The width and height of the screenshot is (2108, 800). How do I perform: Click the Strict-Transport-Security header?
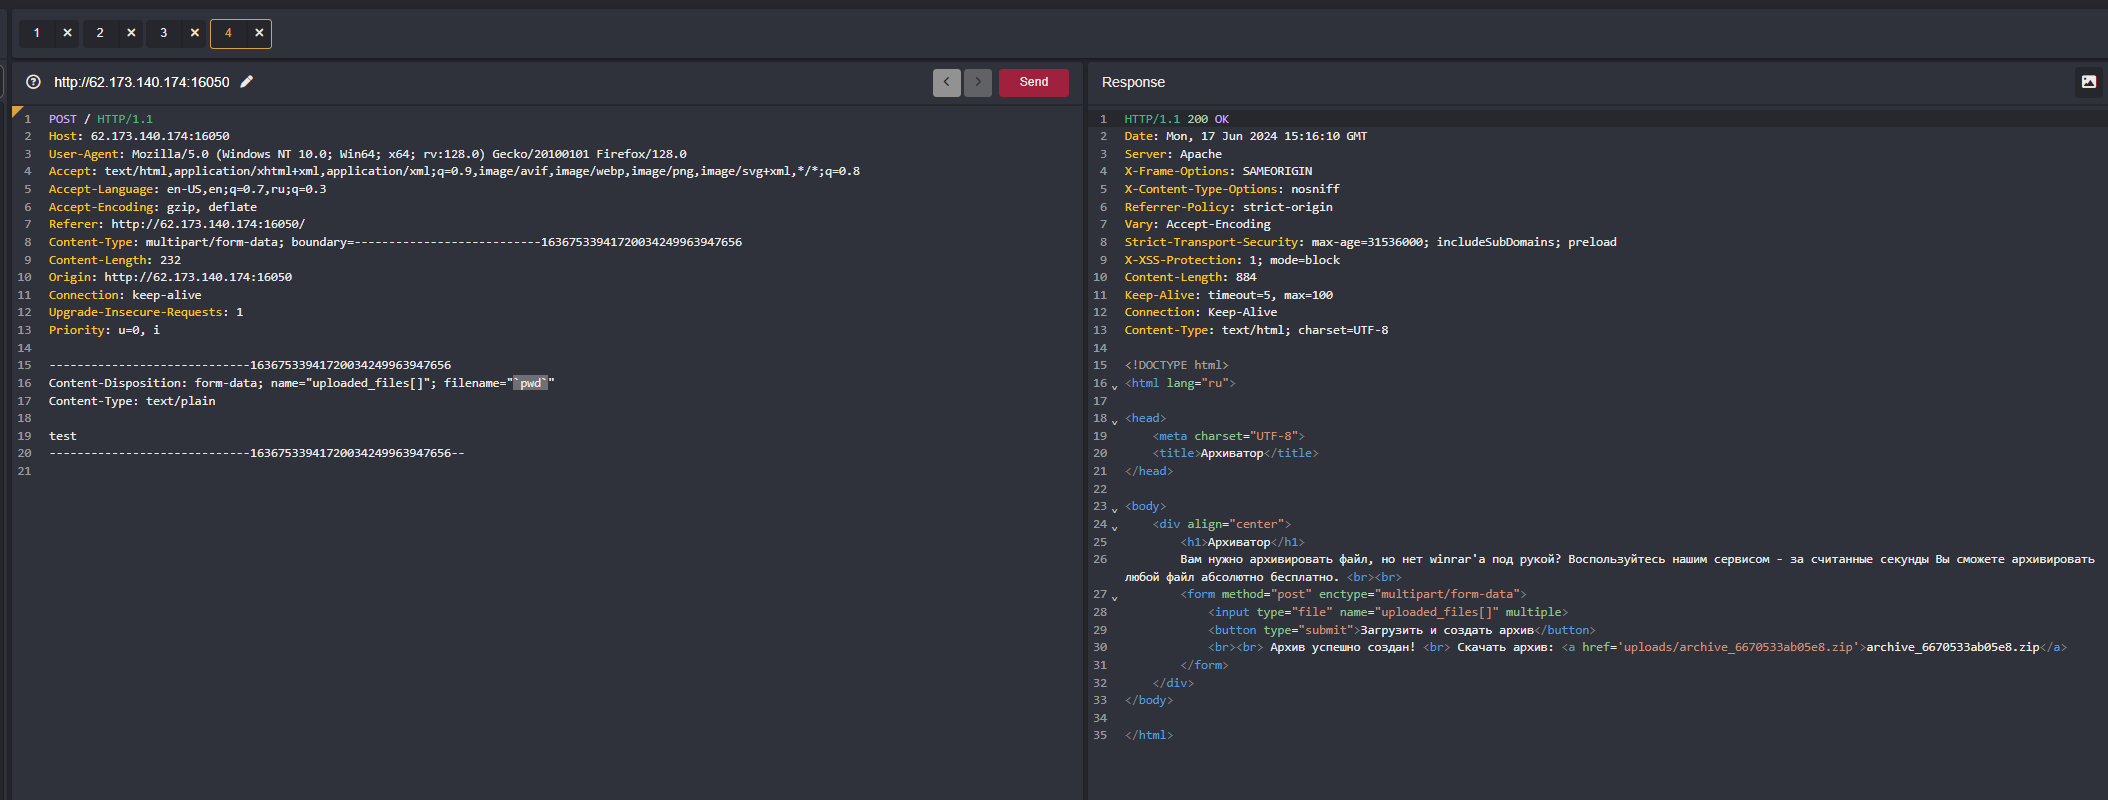[1370, 242]
